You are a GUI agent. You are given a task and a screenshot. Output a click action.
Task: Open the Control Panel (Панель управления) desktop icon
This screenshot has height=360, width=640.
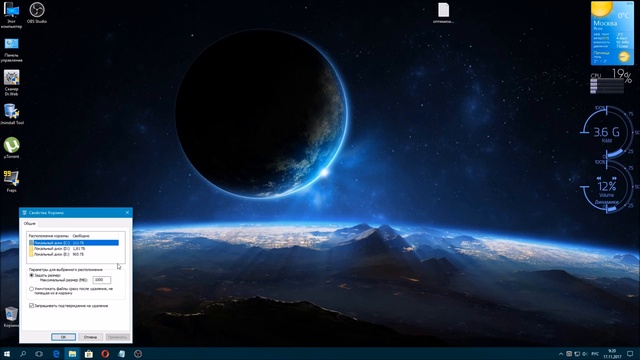pyautogui.click(x=11, y=50)
